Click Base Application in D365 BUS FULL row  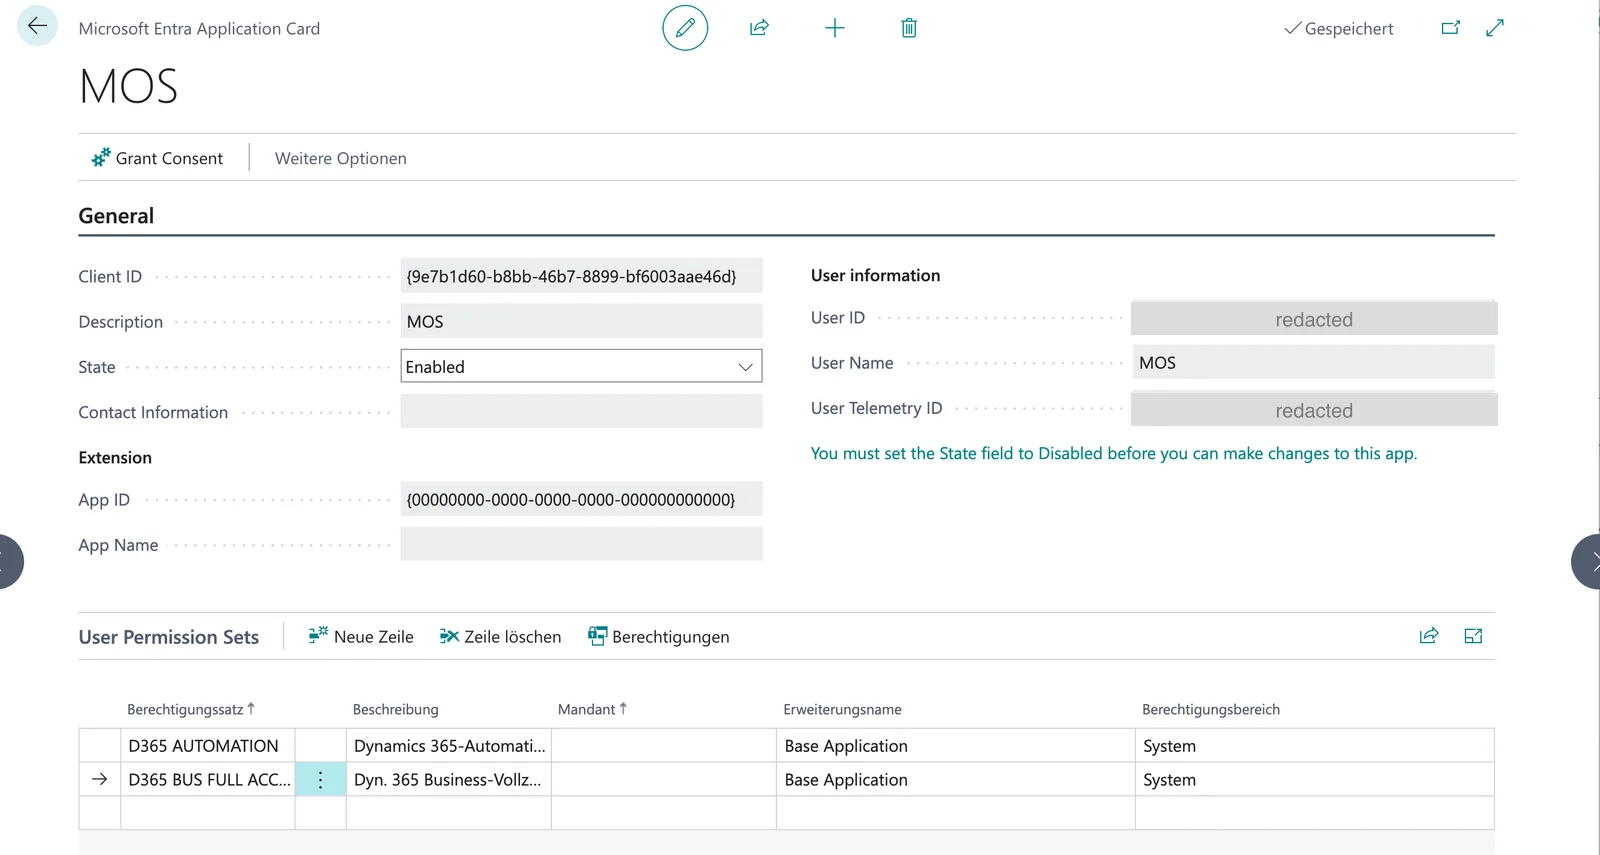pyautogui.click(x=956, y=780)
